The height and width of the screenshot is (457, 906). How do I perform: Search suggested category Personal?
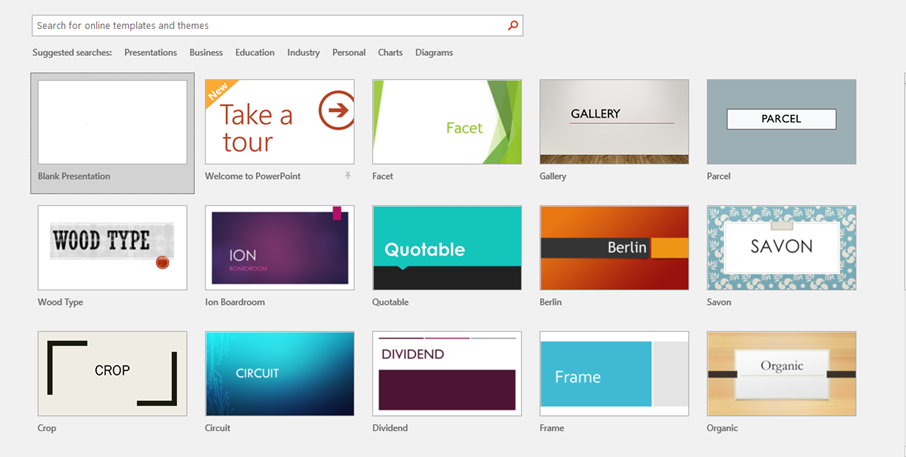pyautogui.click(x=348, y=53)
